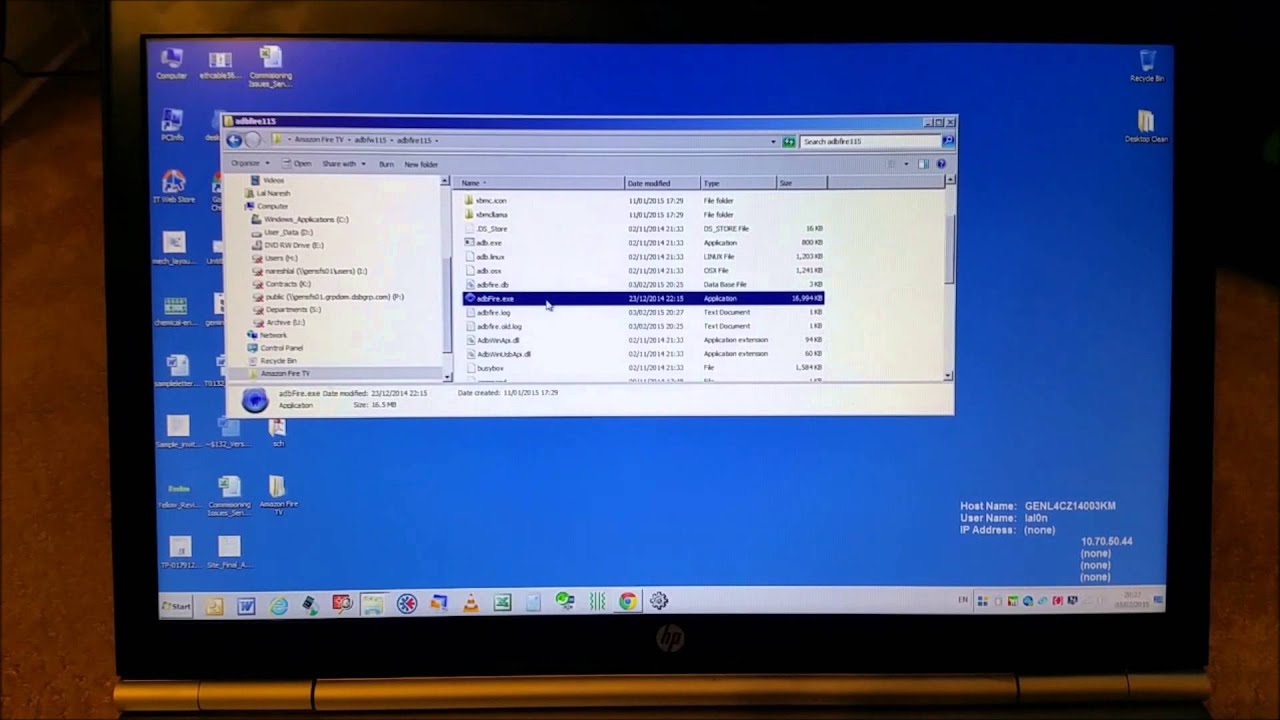
Task: Open Computer desktop icon
Action: pos(172,63)
